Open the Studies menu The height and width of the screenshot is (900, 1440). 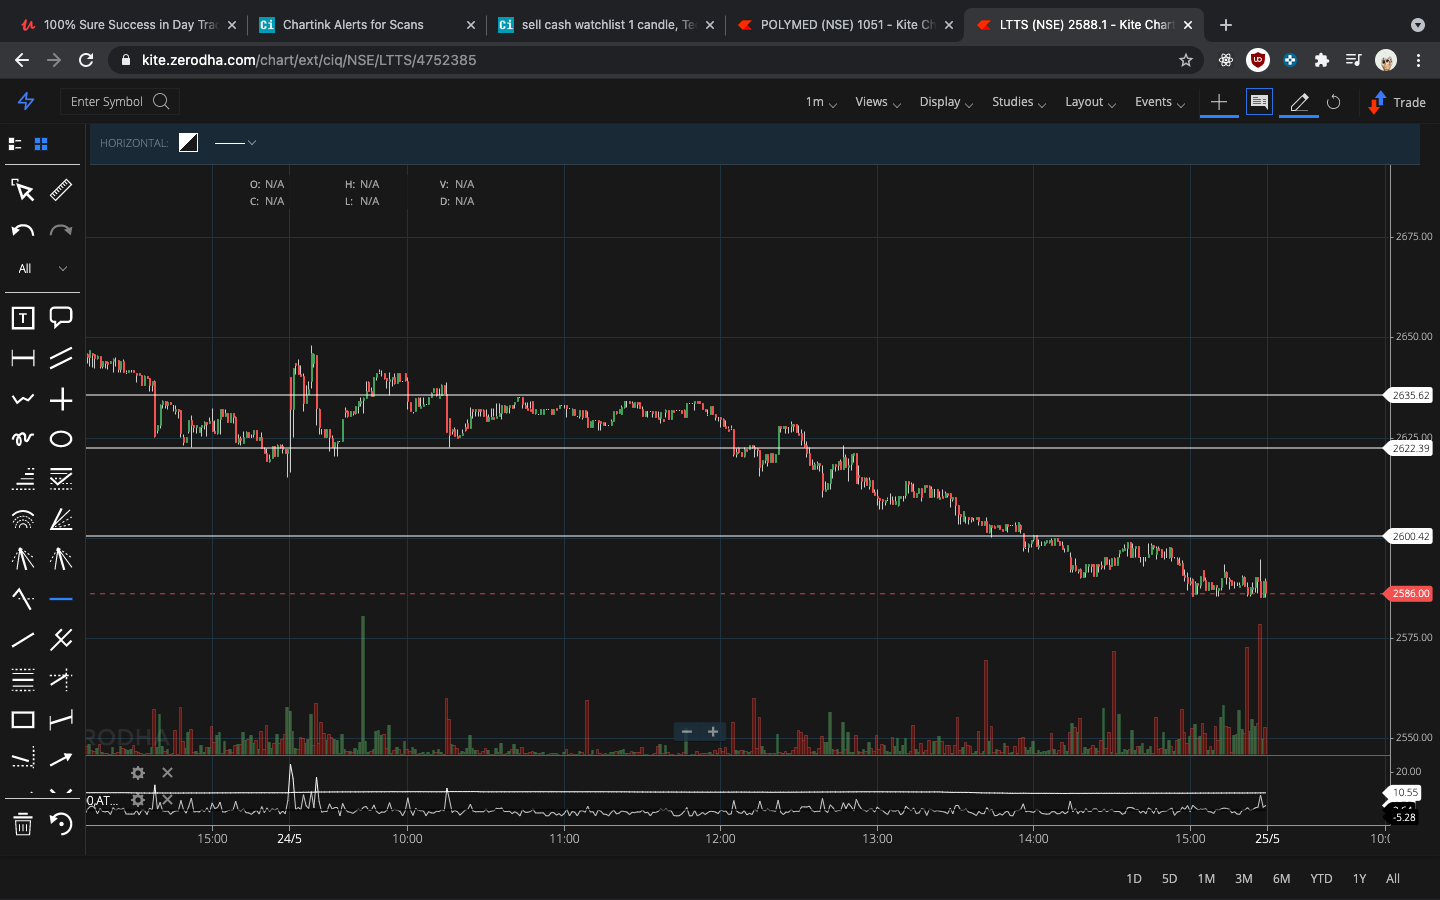point(1017,101)
